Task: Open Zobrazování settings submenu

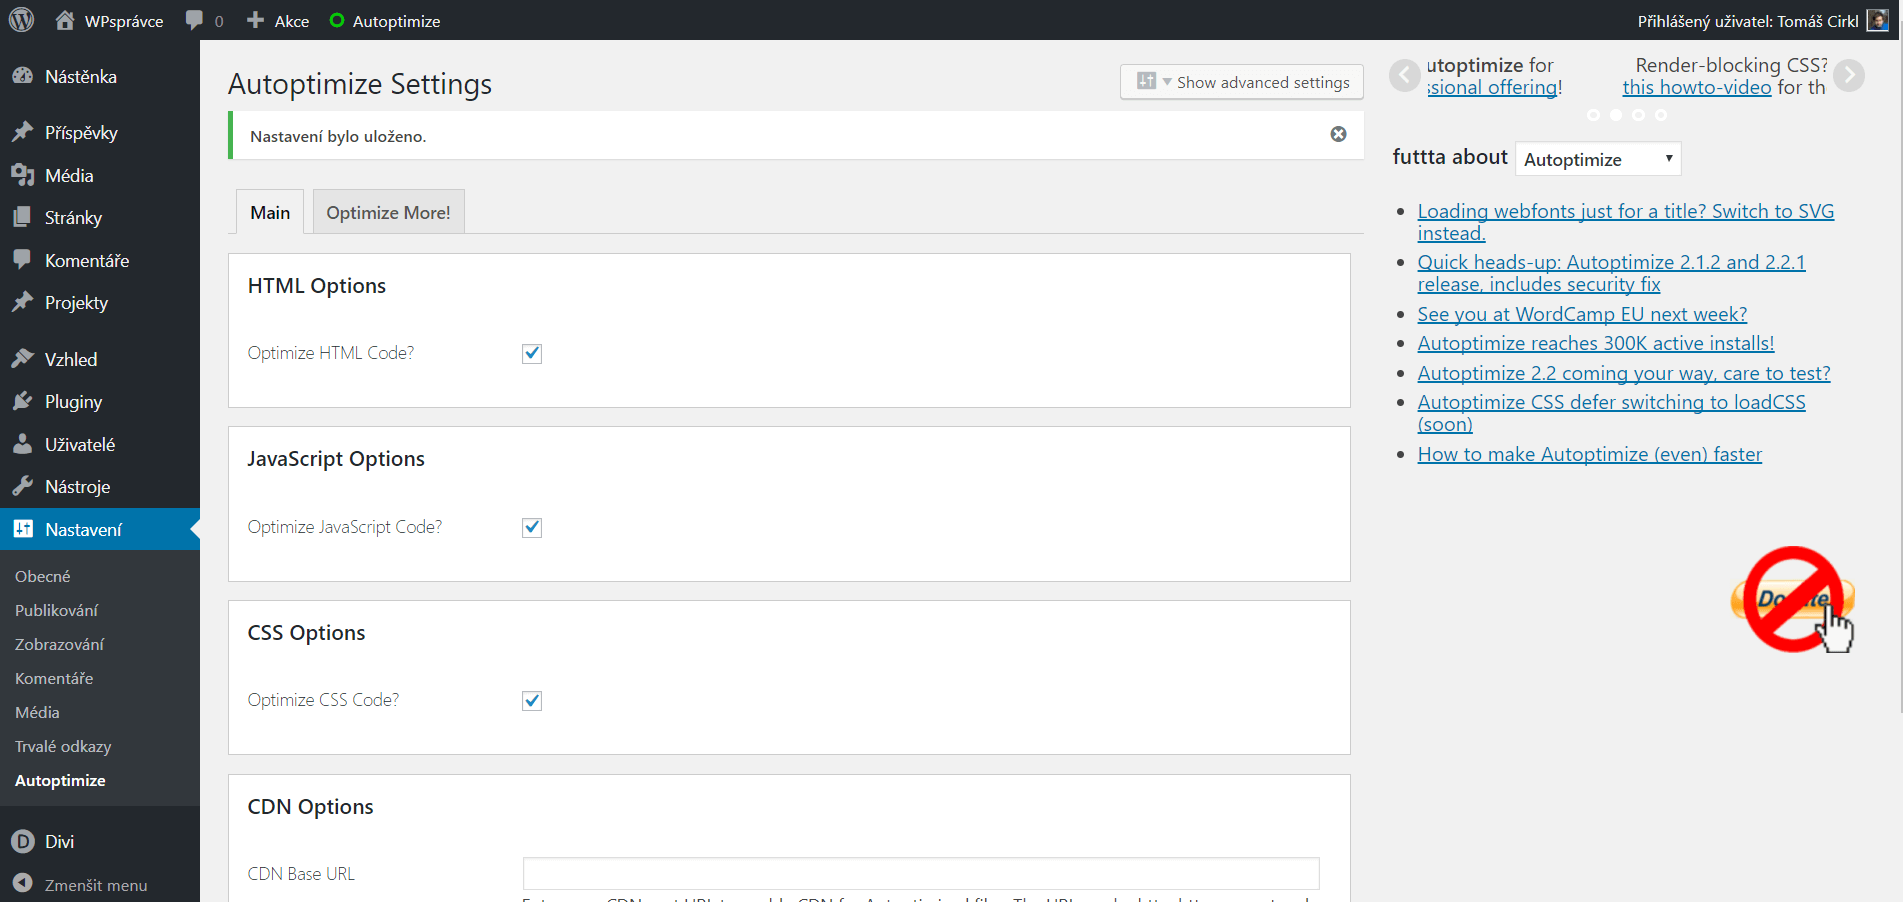Action: (x=59, y=644)
